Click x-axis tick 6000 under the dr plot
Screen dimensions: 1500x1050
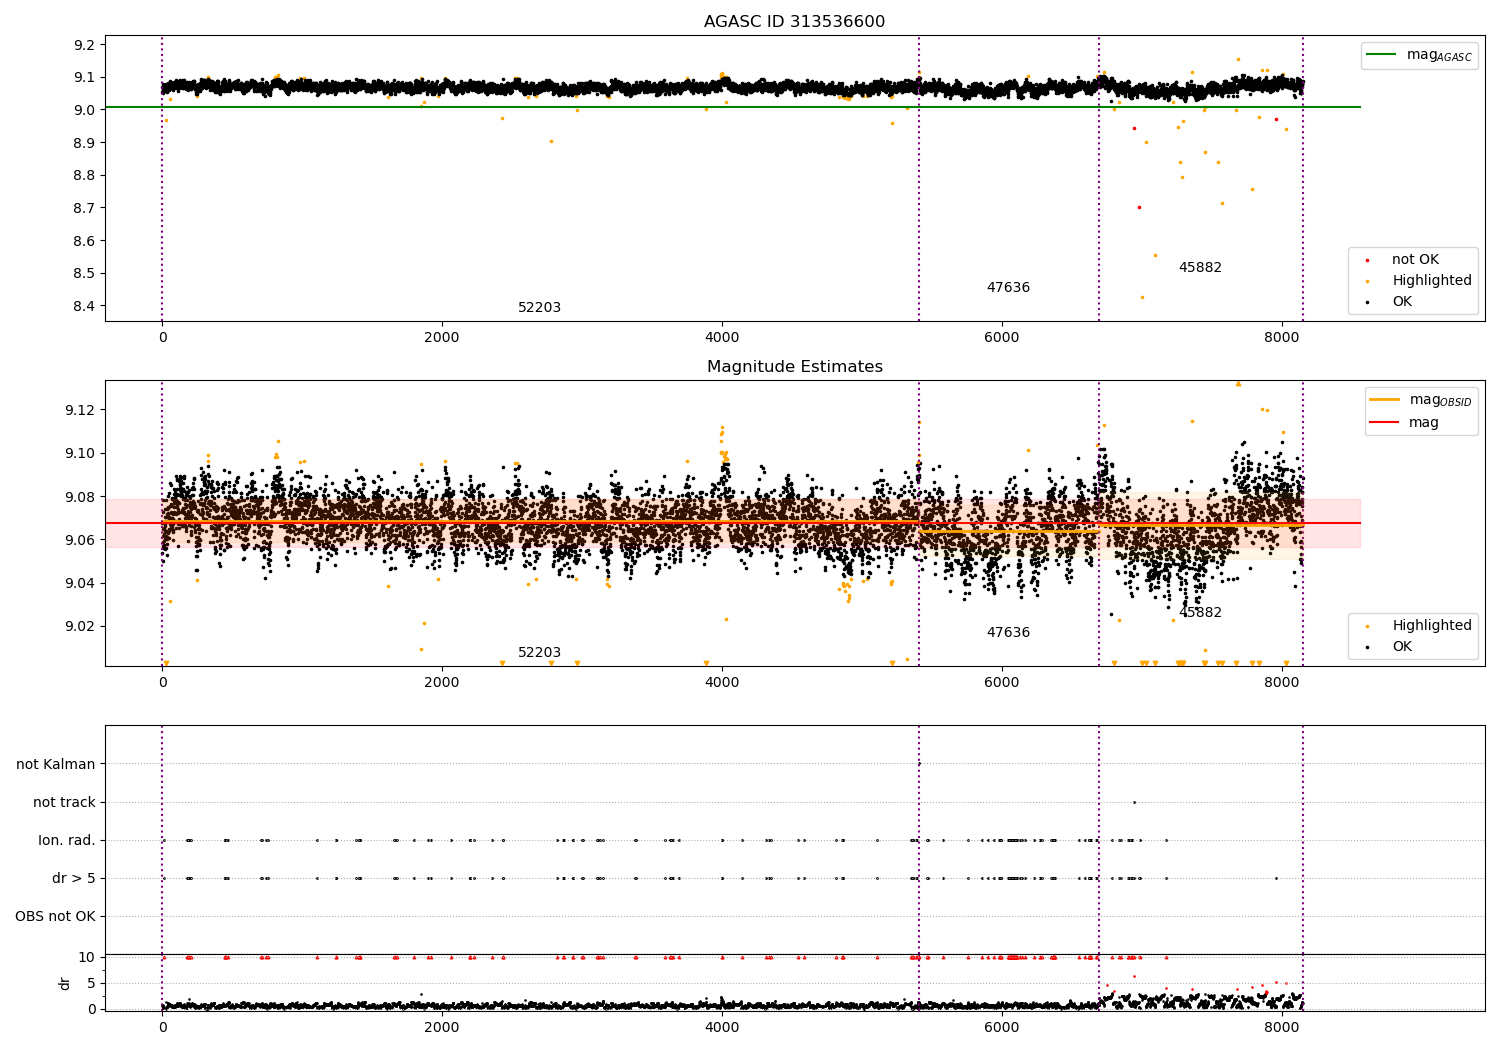point(1001,1028)
